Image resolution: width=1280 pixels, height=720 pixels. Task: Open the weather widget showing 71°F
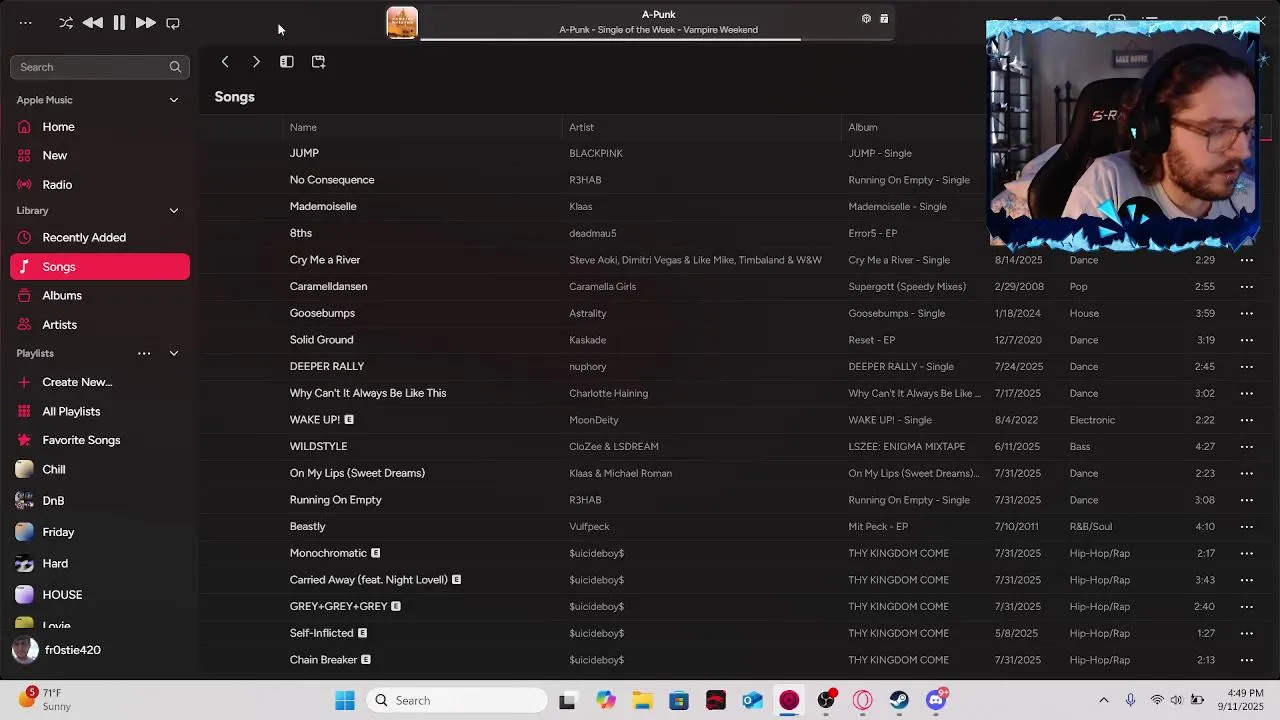pos(45,700)
